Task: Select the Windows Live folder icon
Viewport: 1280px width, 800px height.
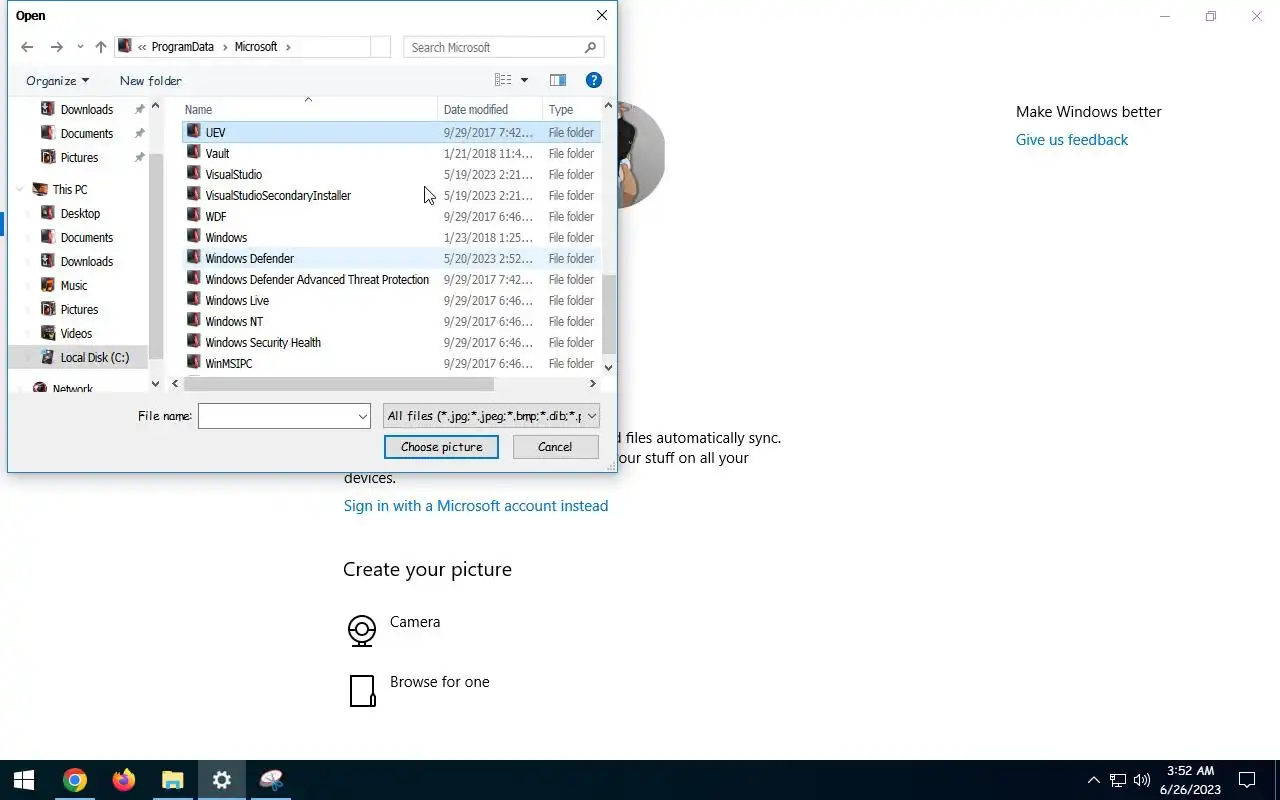Action: [194, 300]
